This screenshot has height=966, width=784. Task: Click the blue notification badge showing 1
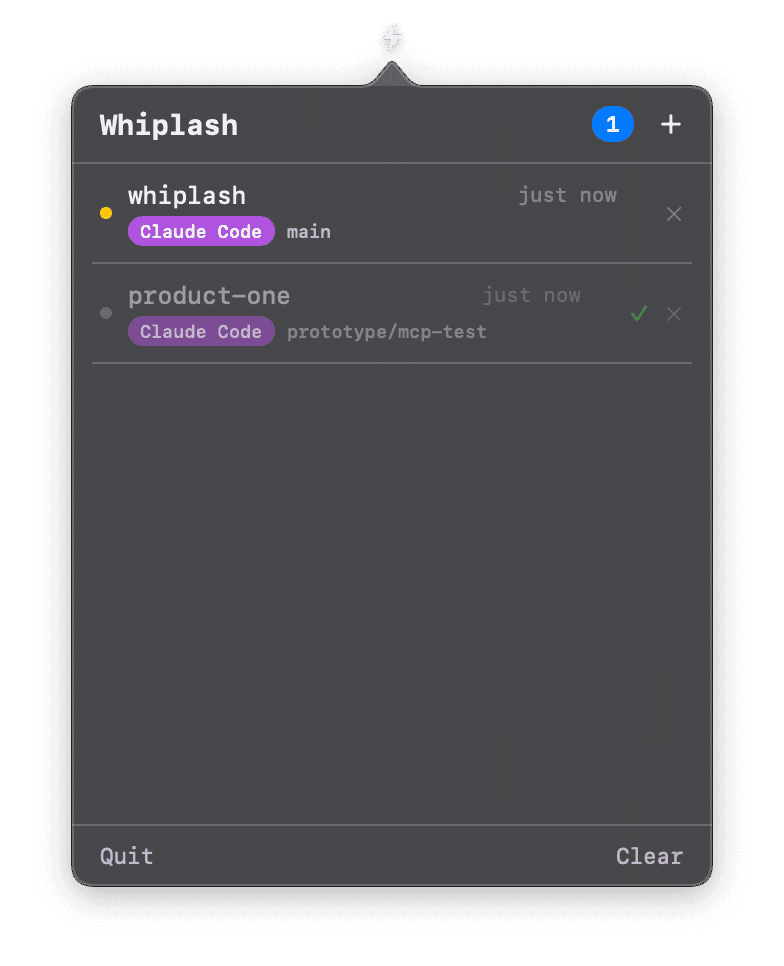click(613, 124)
